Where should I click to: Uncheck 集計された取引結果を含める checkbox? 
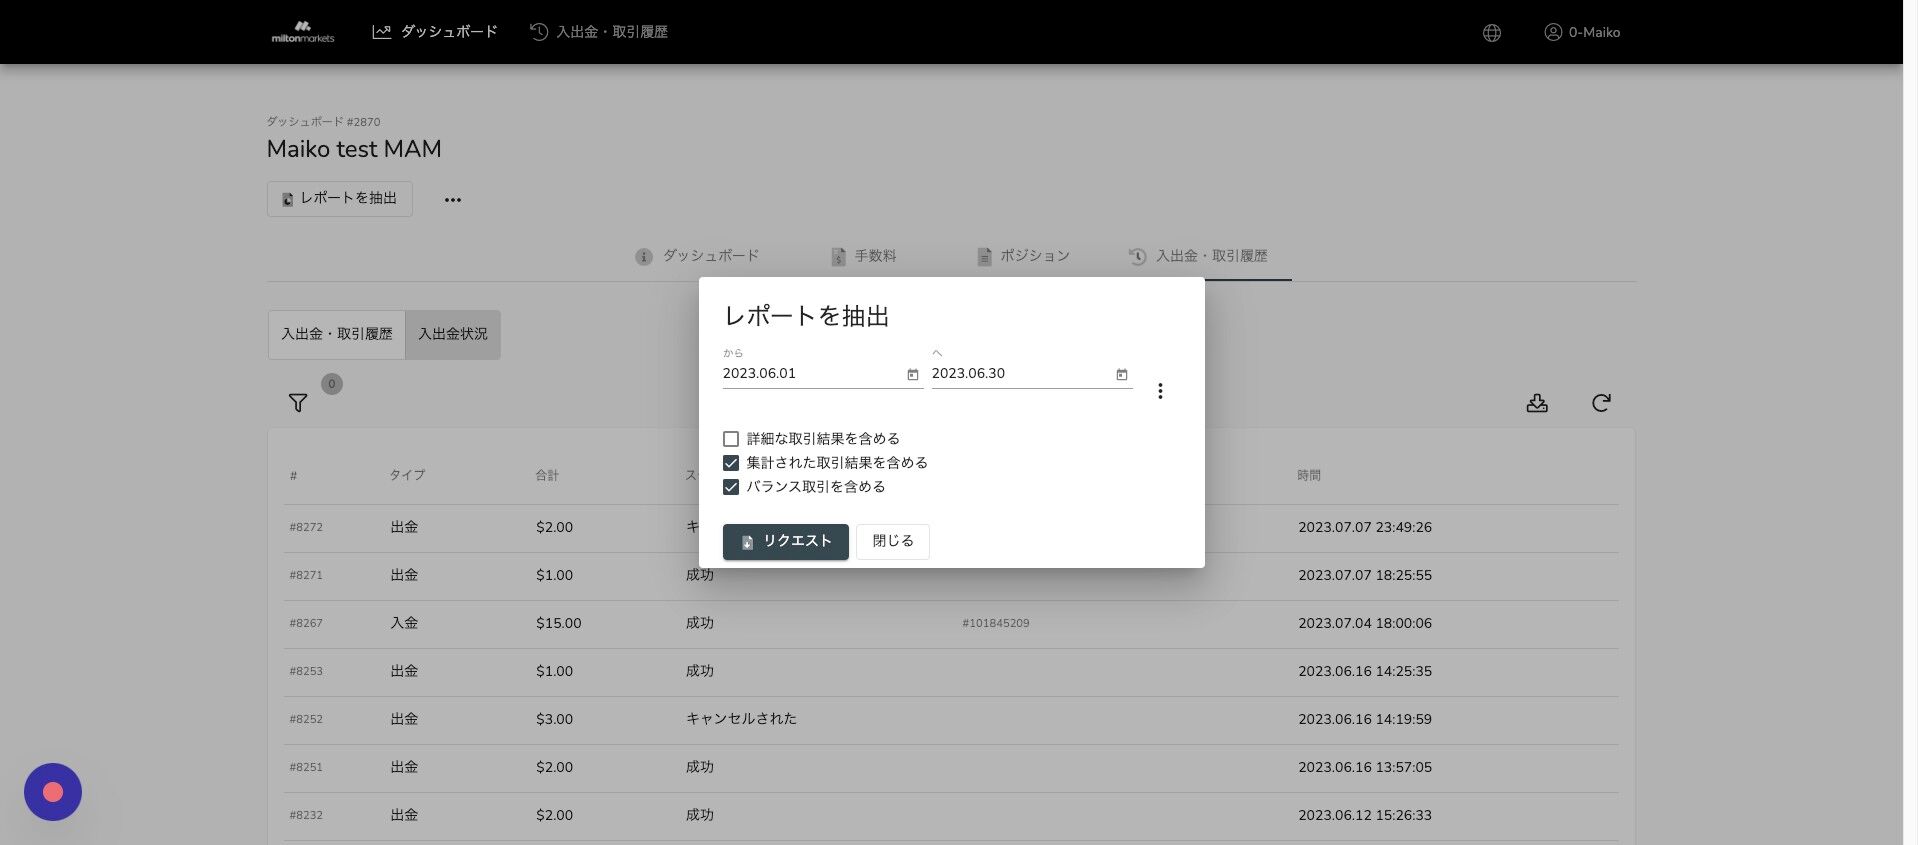pos(731,463)
